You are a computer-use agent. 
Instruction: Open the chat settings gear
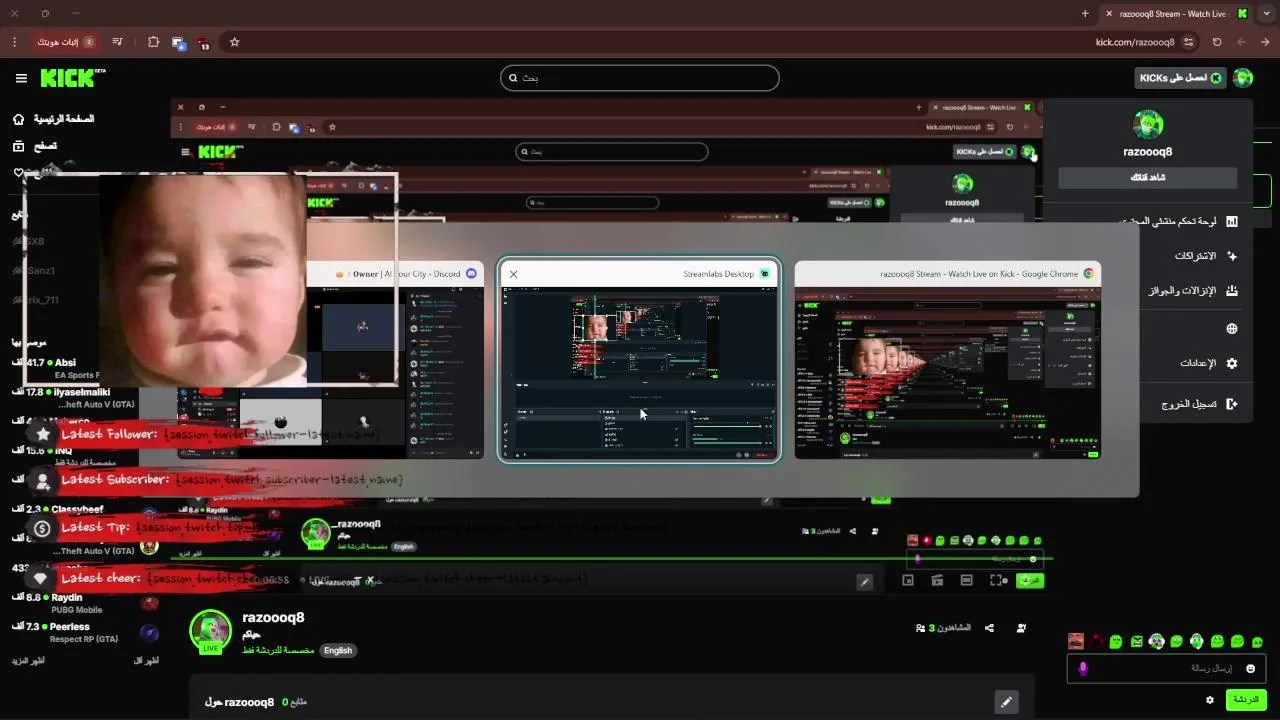click(1210, 700)
